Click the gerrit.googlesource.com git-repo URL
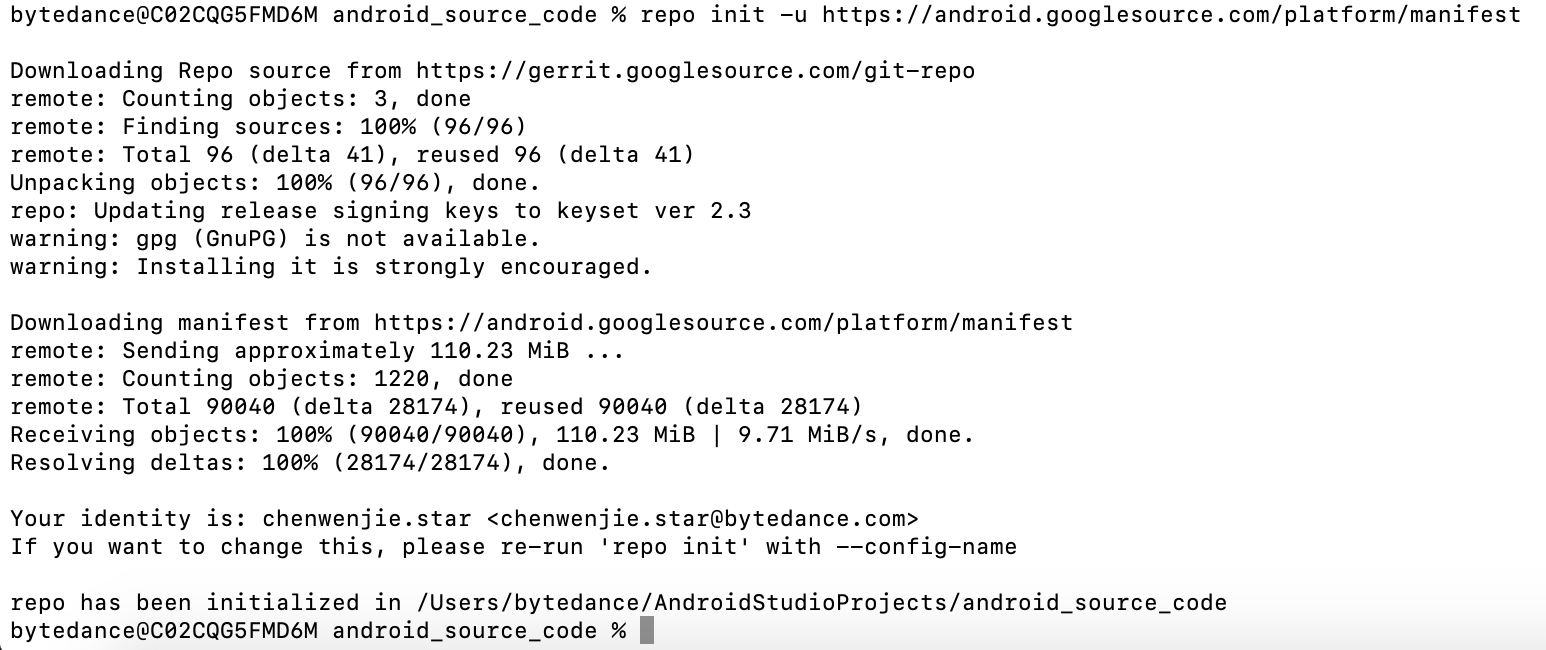1546x650 pixels. (696, 71)
